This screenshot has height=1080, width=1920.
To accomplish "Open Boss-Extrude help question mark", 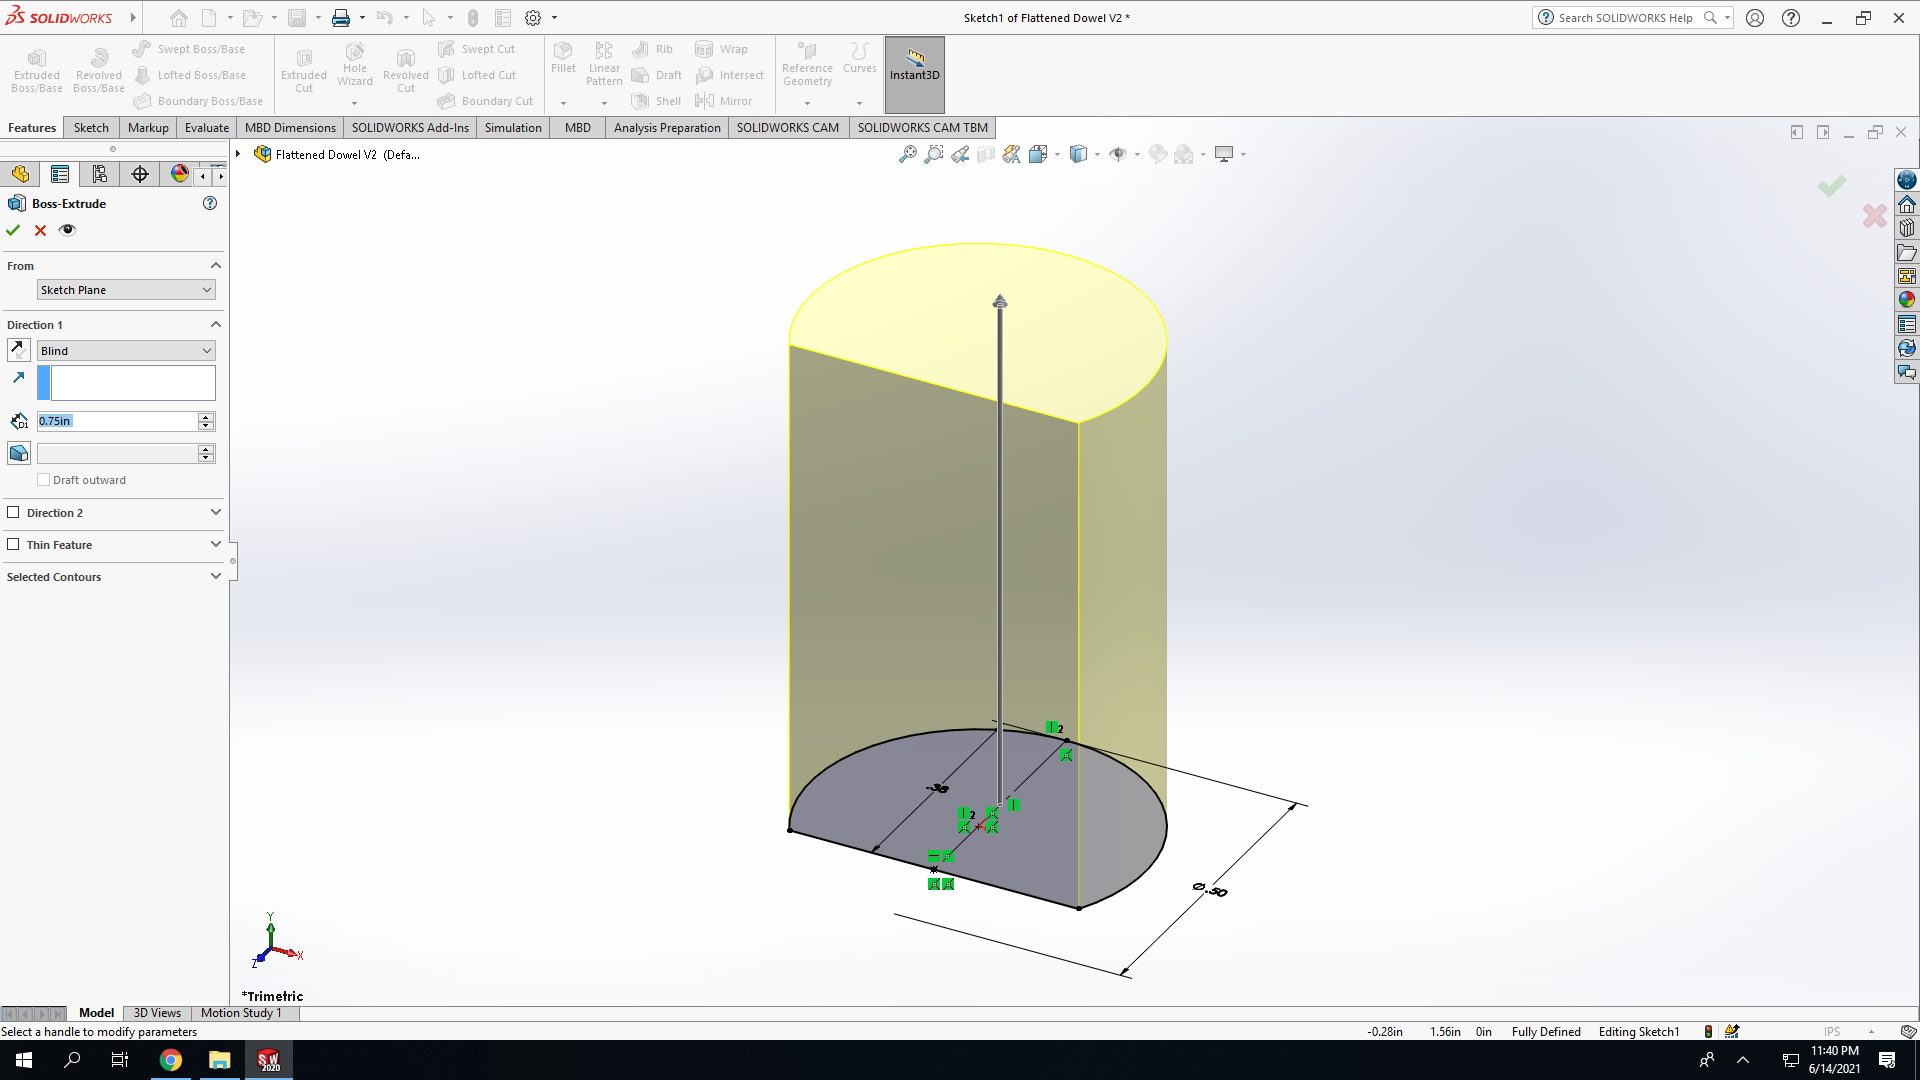I will click(x=210, y=203).
